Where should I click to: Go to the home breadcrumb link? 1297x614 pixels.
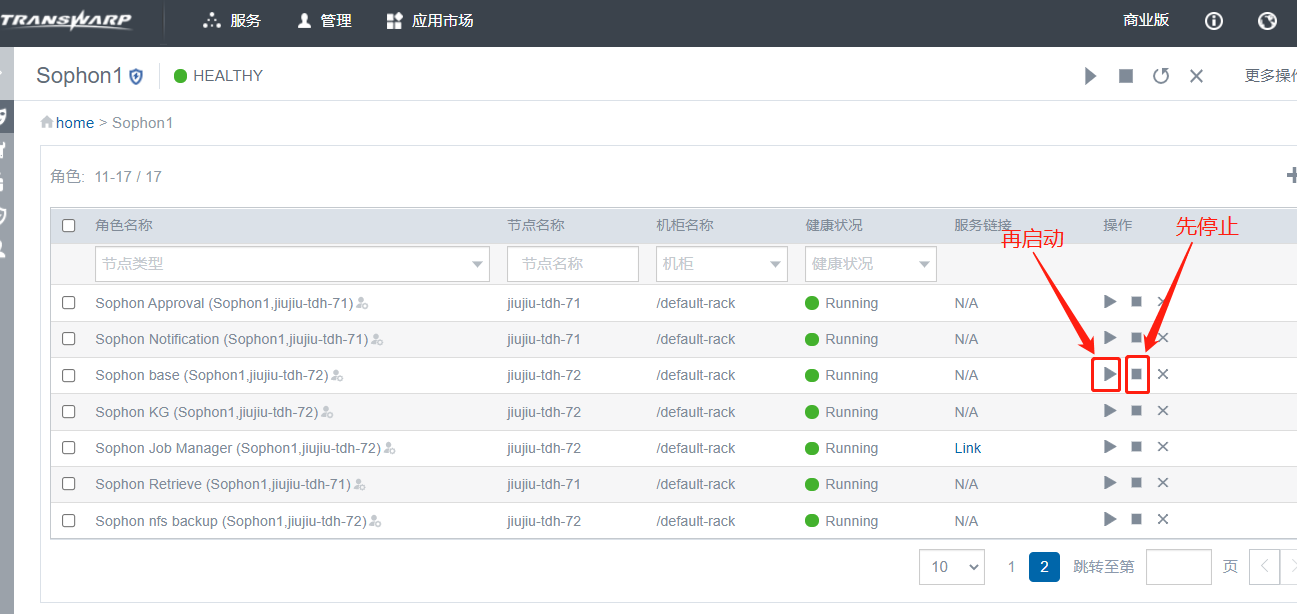point(74,123)
